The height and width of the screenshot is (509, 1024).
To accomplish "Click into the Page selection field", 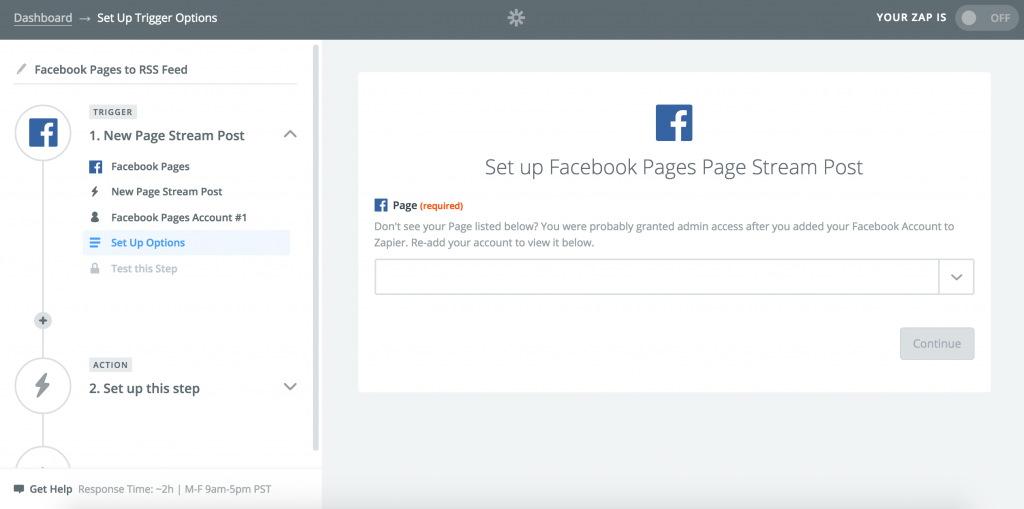I will pyautogui.click(x=656, y=277).
